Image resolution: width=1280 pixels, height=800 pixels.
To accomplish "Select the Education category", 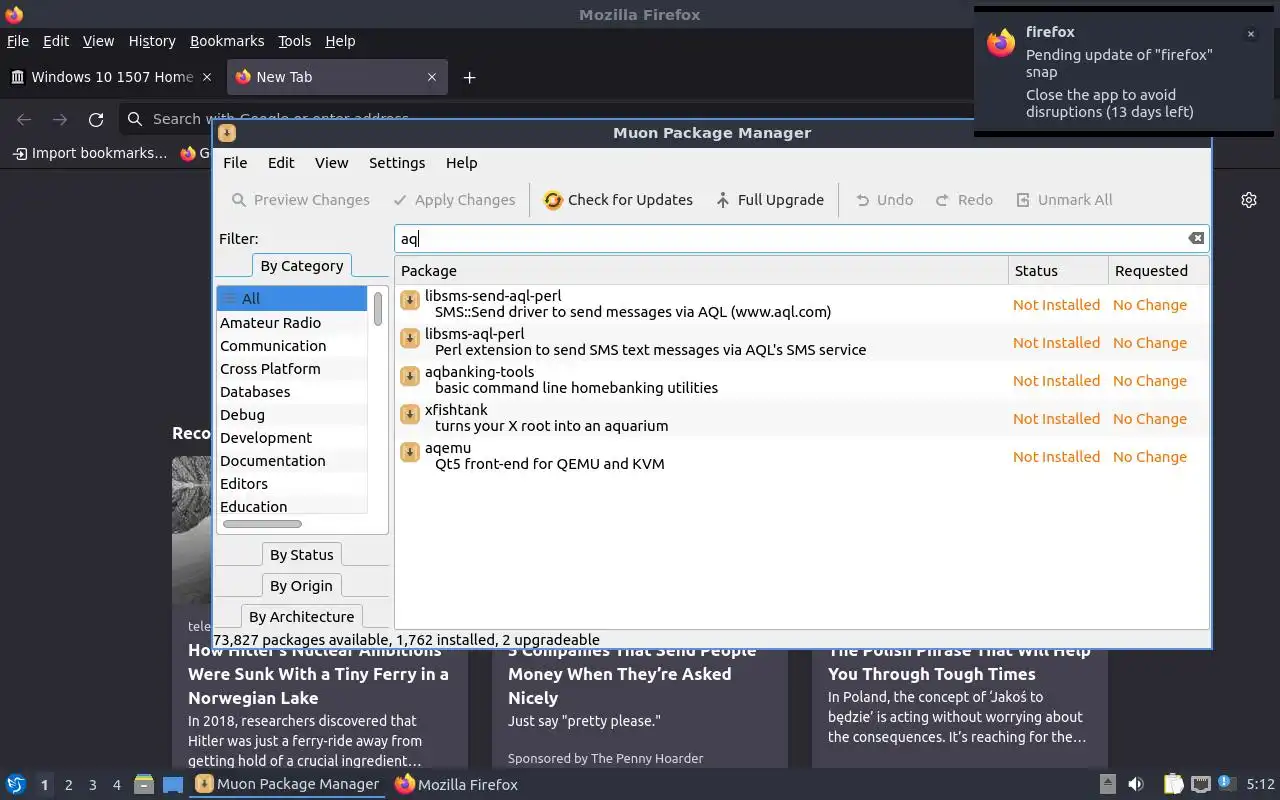I will (292, 506).
